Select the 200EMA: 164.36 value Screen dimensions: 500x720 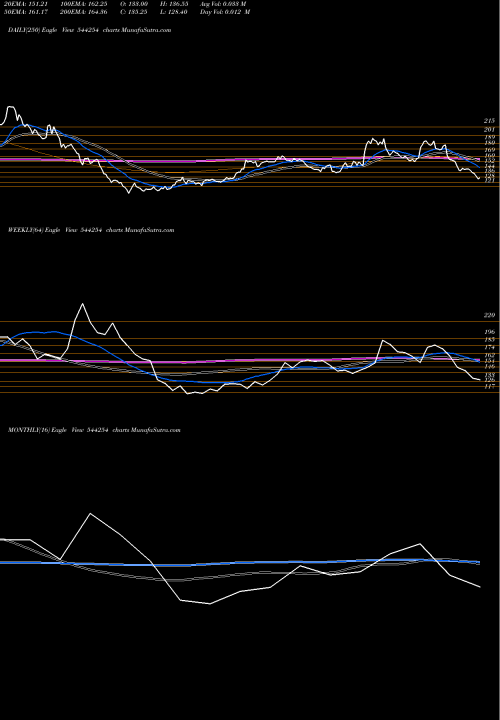(x=84, y=12)
